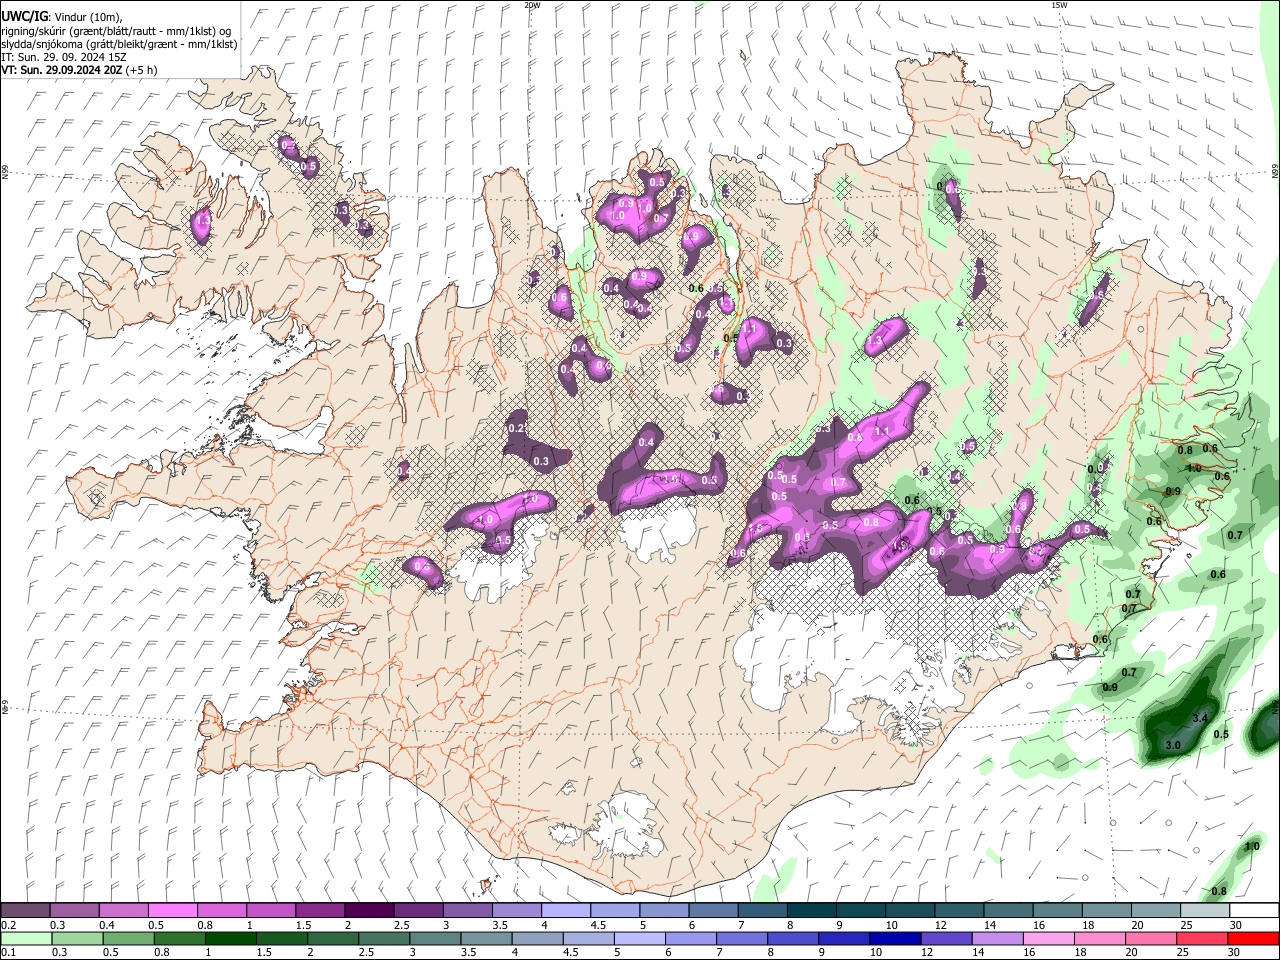
Task: Pick the 0.2 dark mauve snow legend swatch
Action: coord(25,911)
